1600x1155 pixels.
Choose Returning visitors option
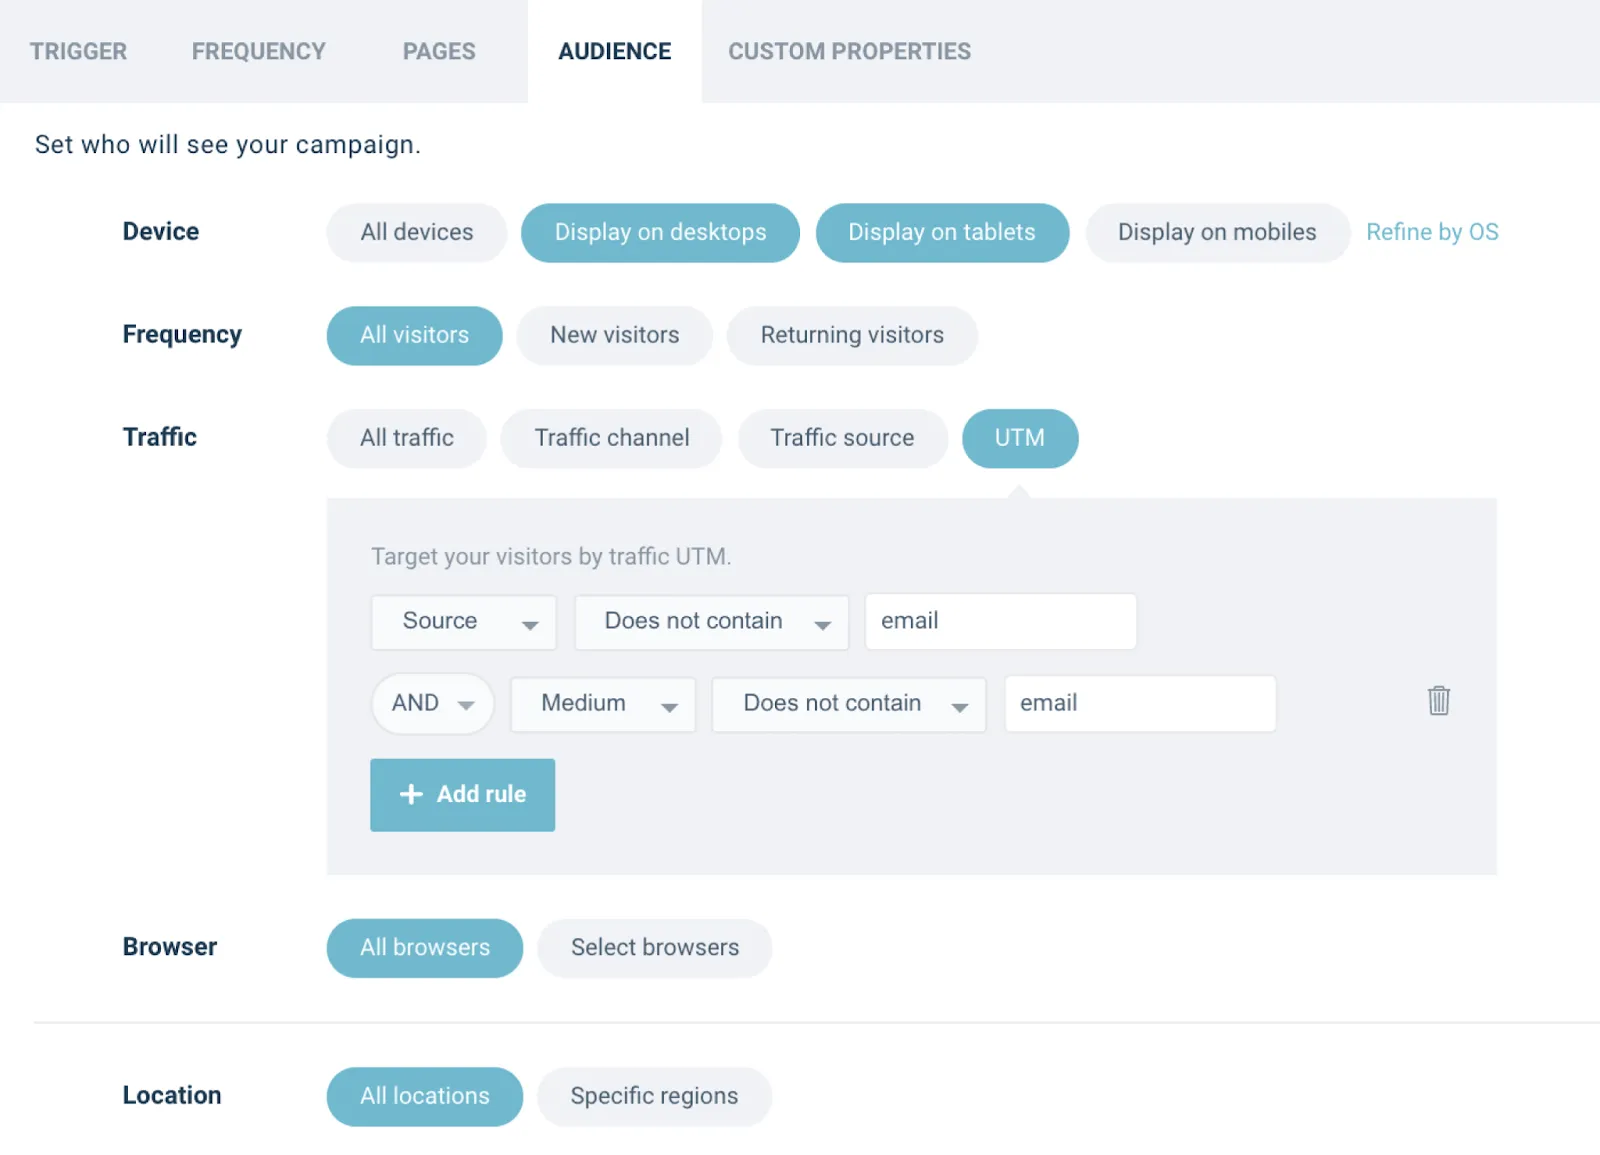pos(851,336)
